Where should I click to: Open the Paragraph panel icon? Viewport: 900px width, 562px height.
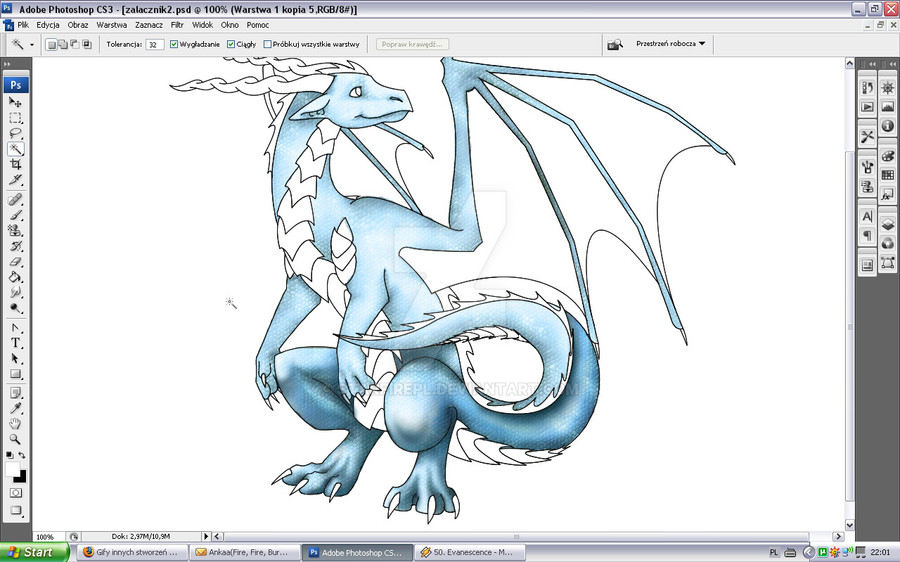(867, 235)
